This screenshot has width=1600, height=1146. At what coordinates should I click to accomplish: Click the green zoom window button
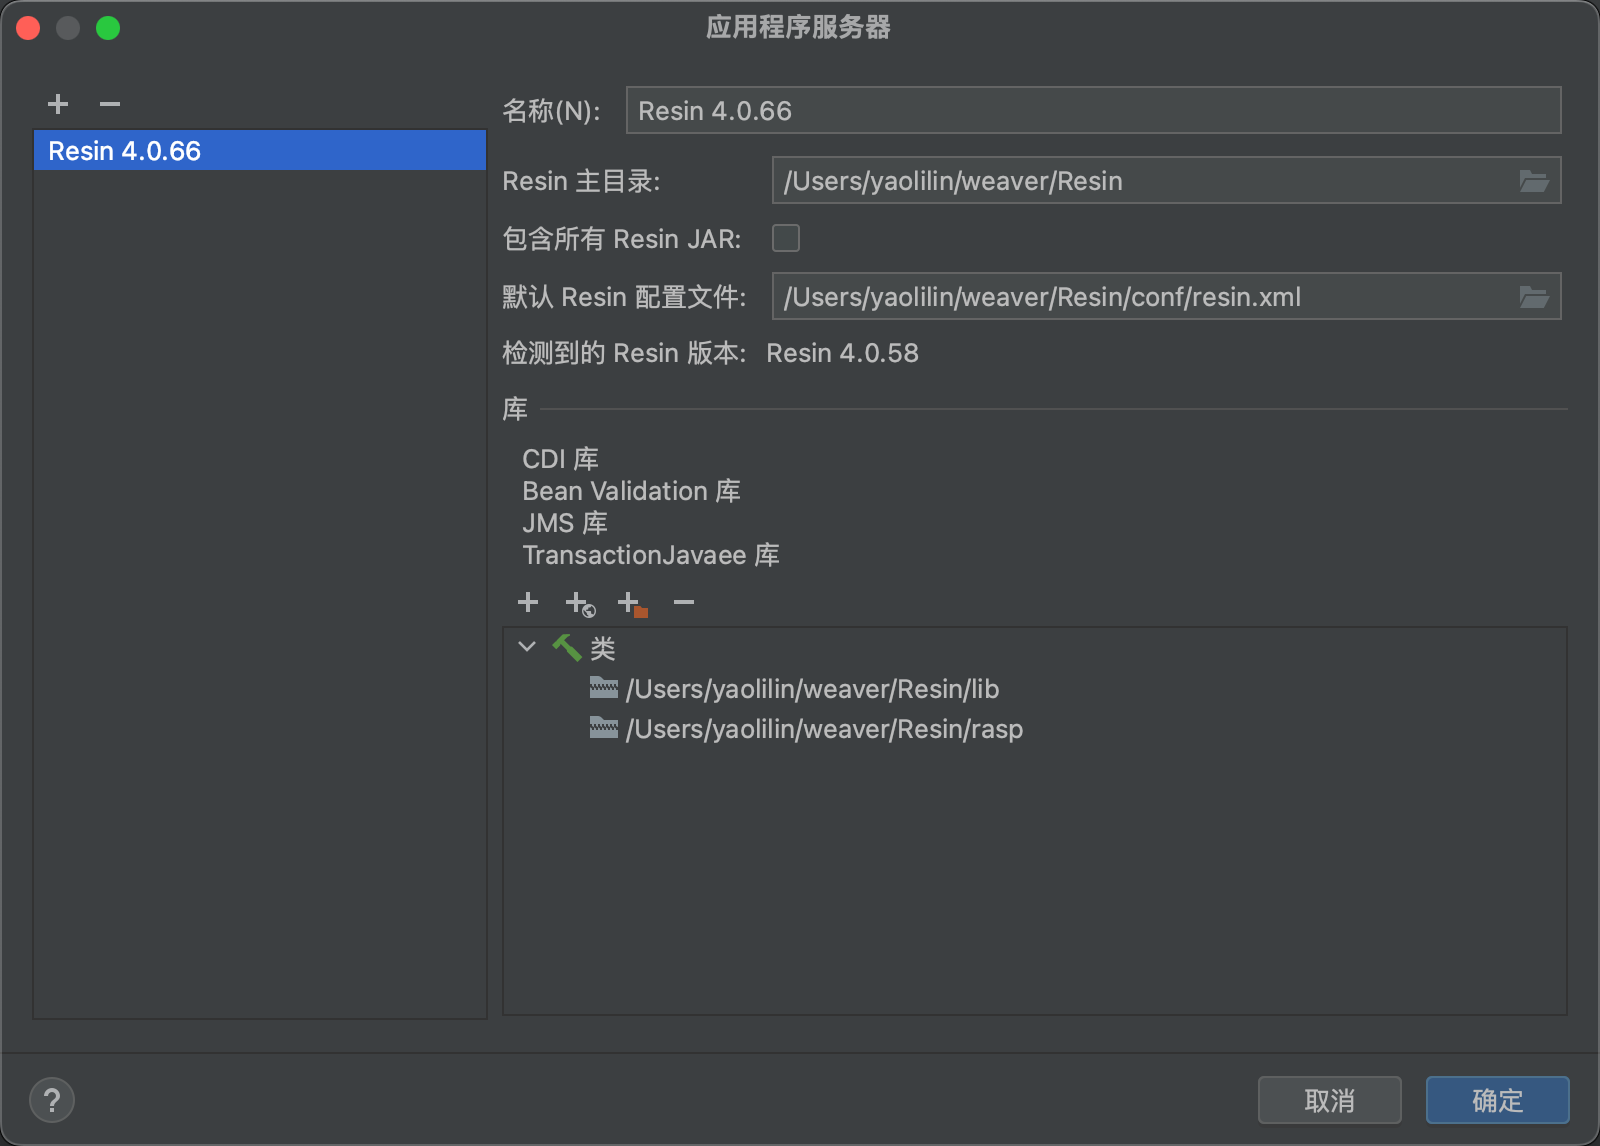coord(108,28)
